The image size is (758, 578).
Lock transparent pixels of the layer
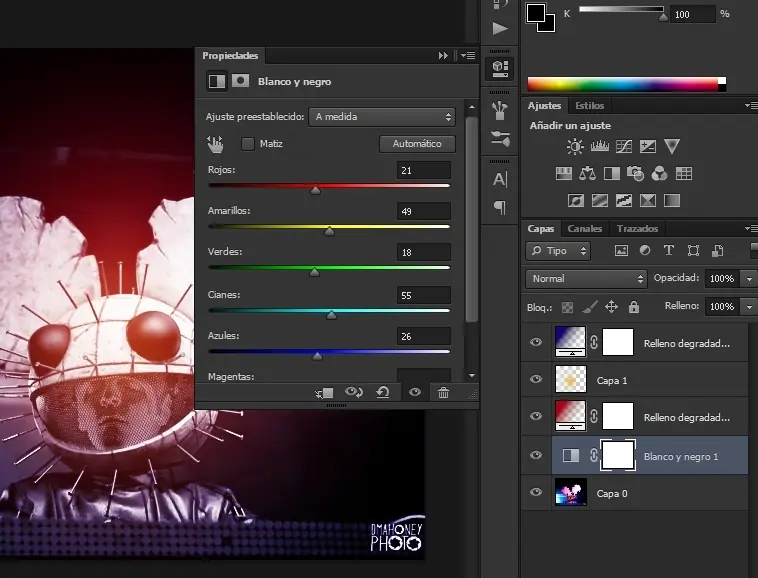pyautogui.click(x=567, y=307)
